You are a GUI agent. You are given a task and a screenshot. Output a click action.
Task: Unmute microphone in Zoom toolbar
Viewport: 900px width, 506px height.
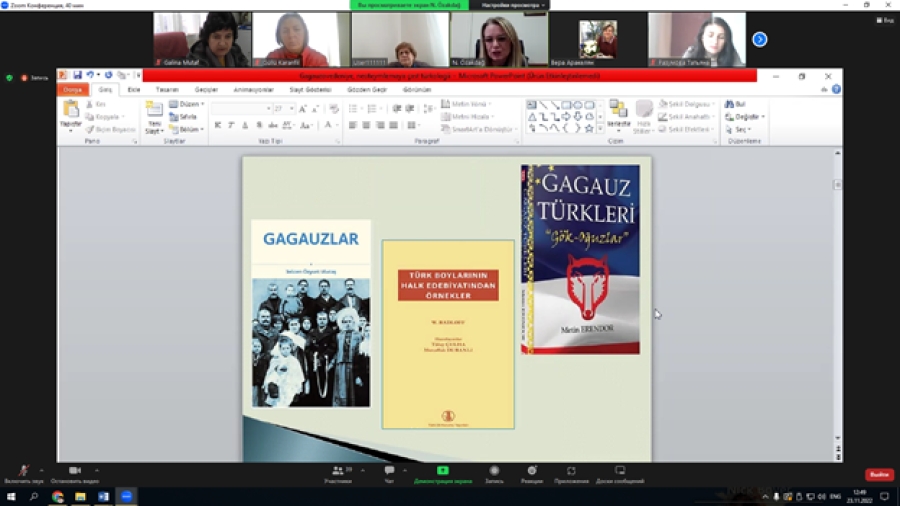click(x=24, y=471)
